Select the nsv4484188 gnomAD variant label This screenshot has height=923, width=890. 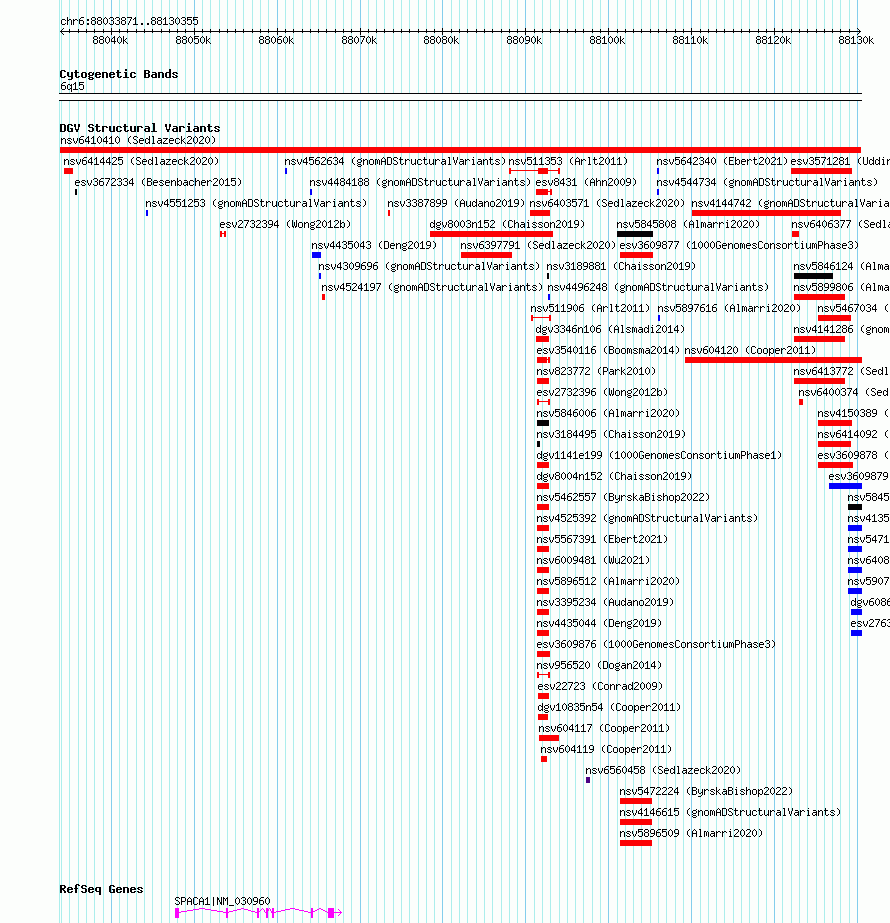[420, 182]
